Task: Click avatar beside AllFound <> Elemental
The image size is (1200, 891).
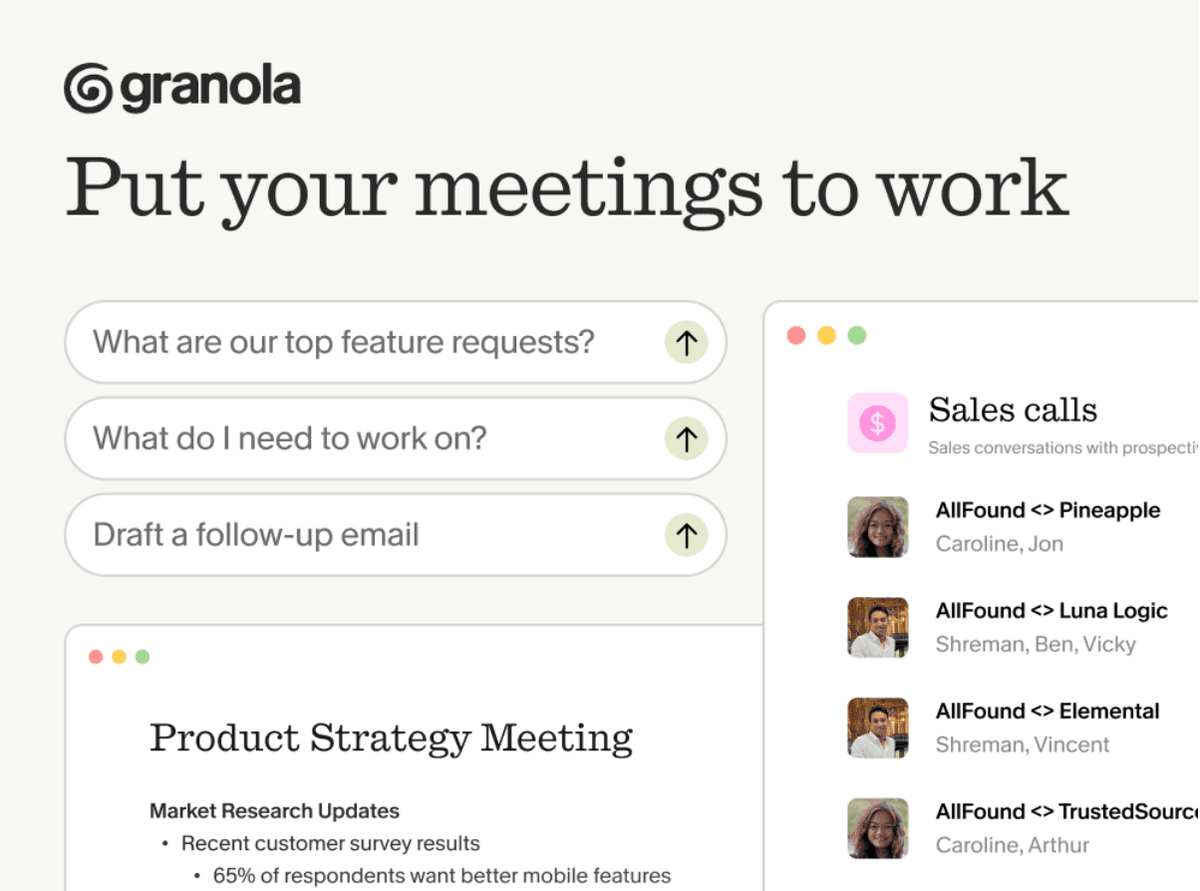Action: pos(878,728)
